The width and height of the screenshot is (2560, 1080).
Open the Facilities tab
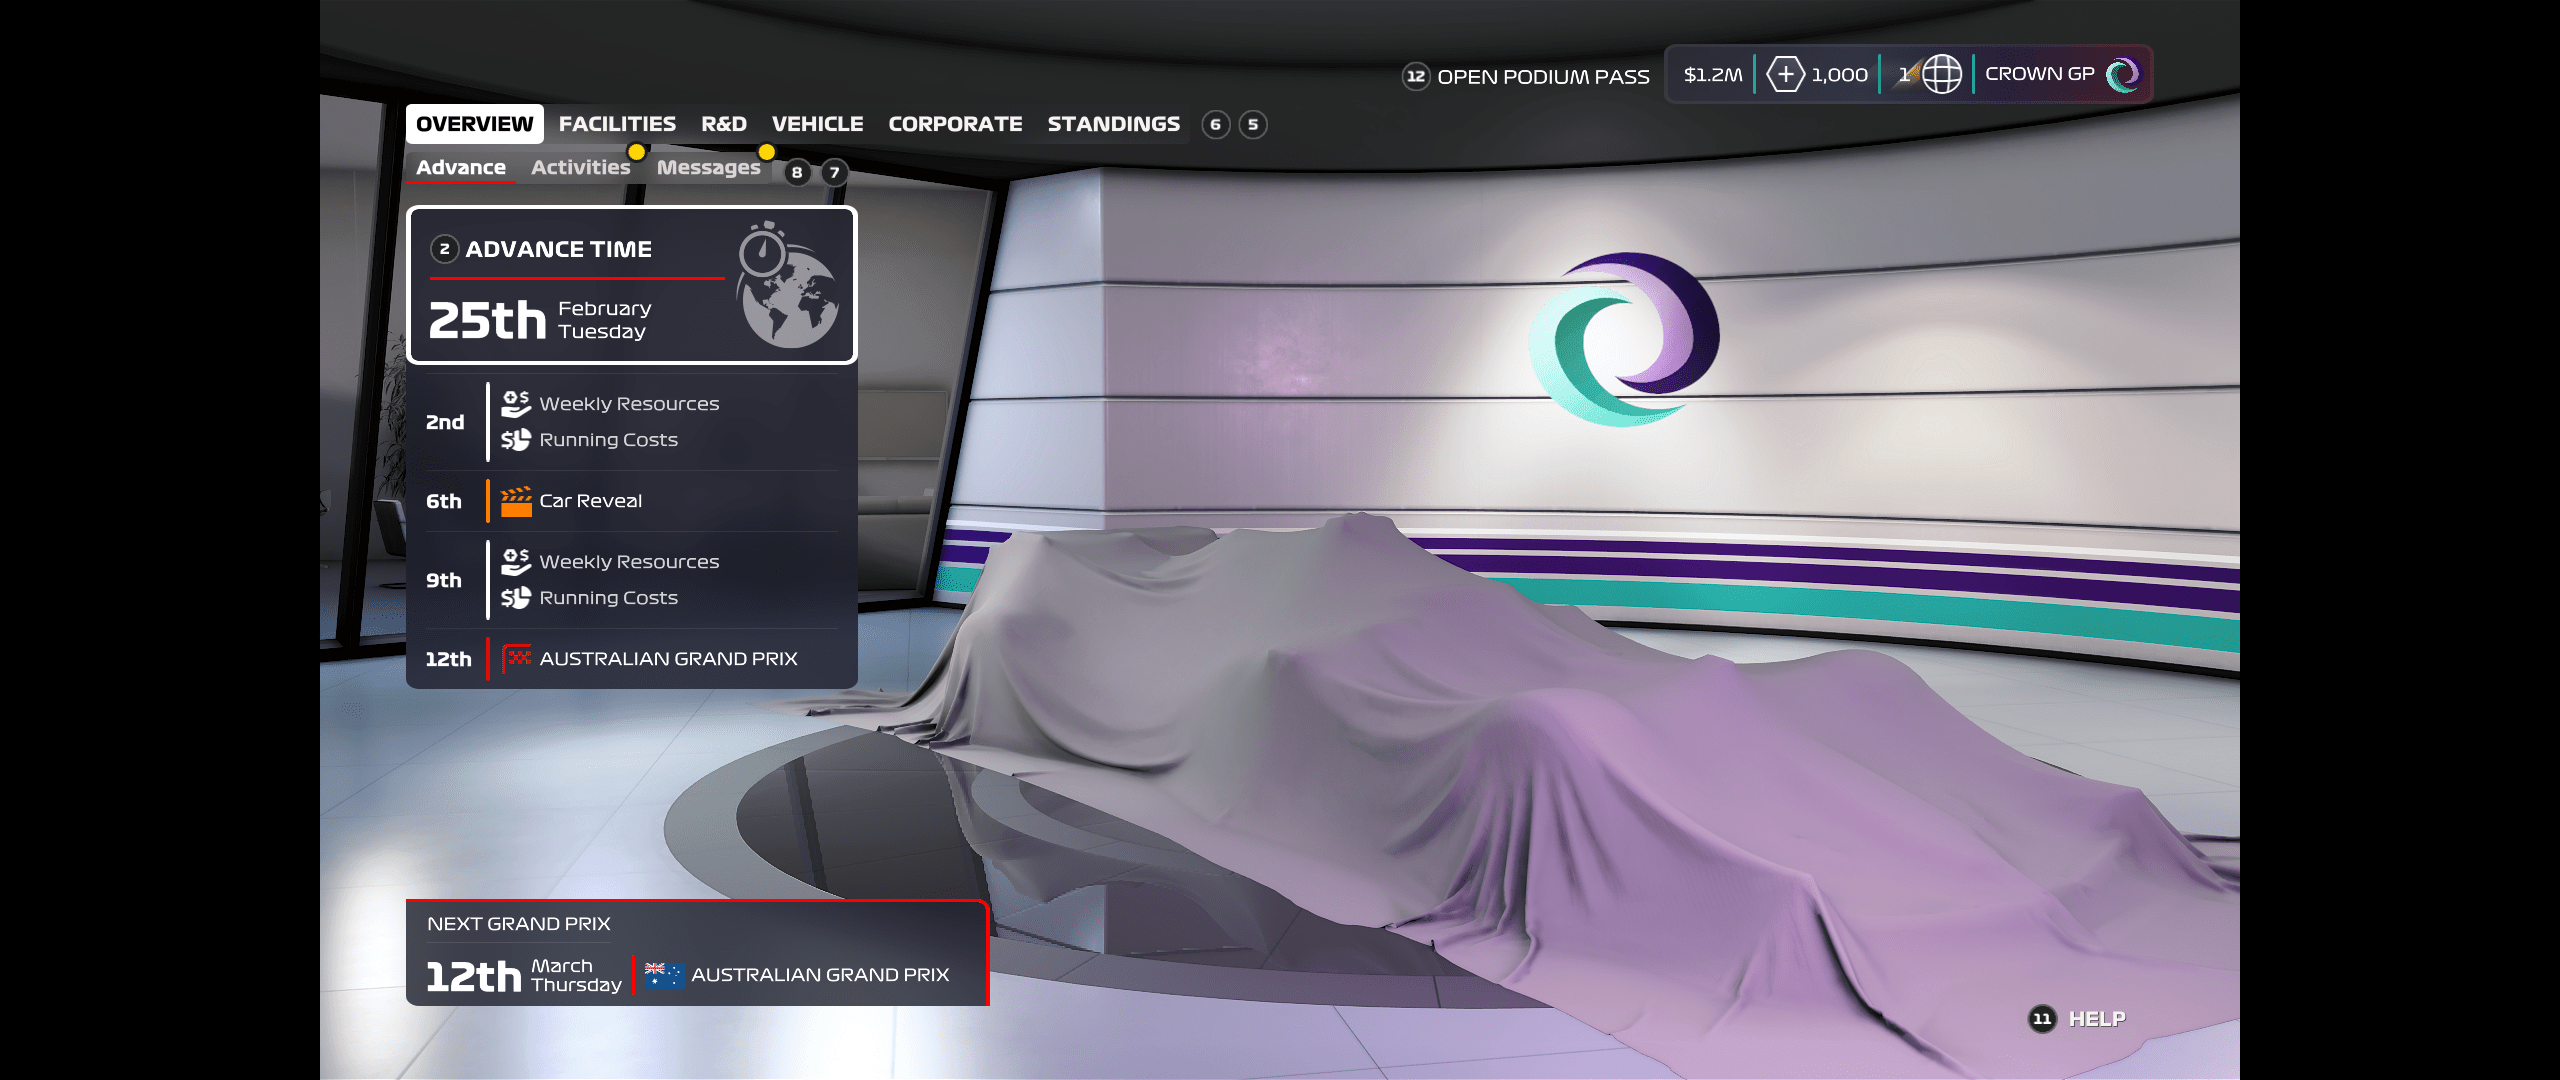point(617,124)
